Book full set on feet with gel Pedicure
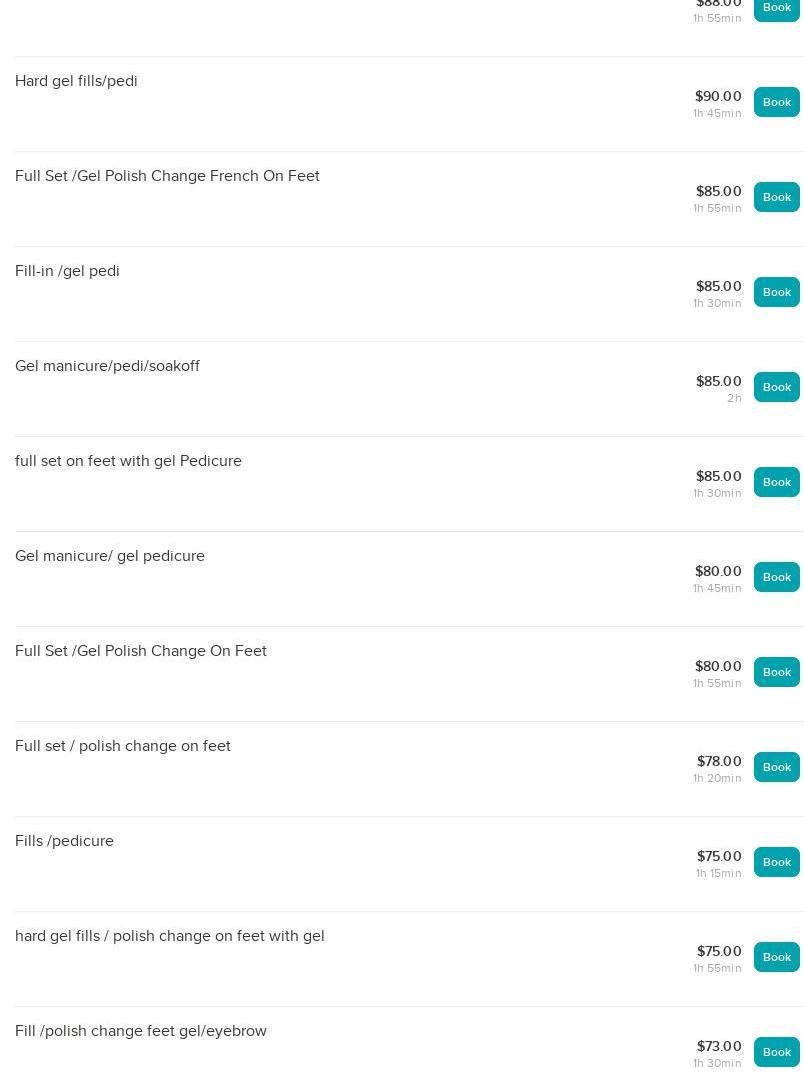The image size is (804, 1089). (x=776, y=482)
